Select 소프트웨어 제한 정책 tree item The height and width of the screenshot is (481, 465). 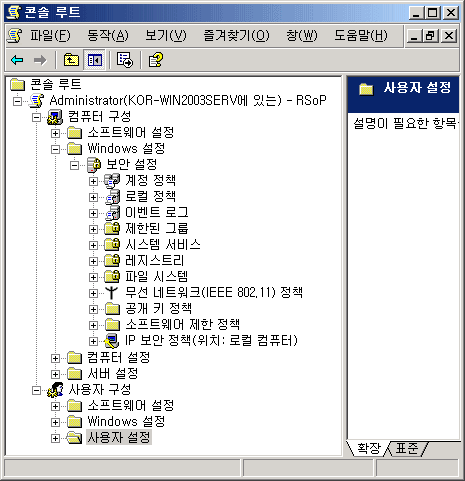[182, 325]
